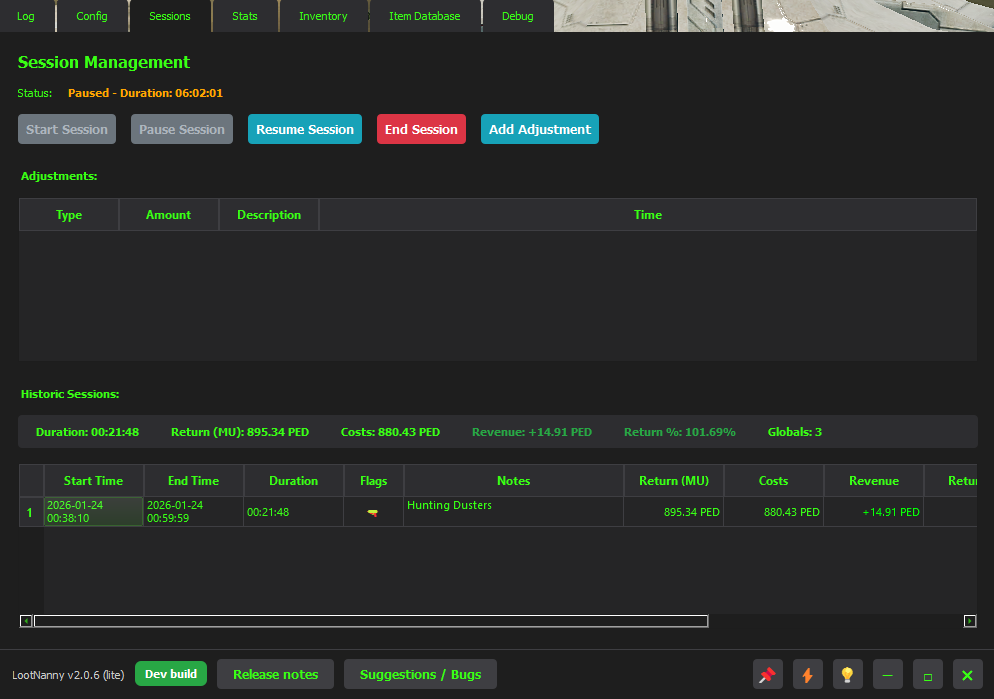
Task: Open Suggestions / Bugs
Action: (420, 674)
